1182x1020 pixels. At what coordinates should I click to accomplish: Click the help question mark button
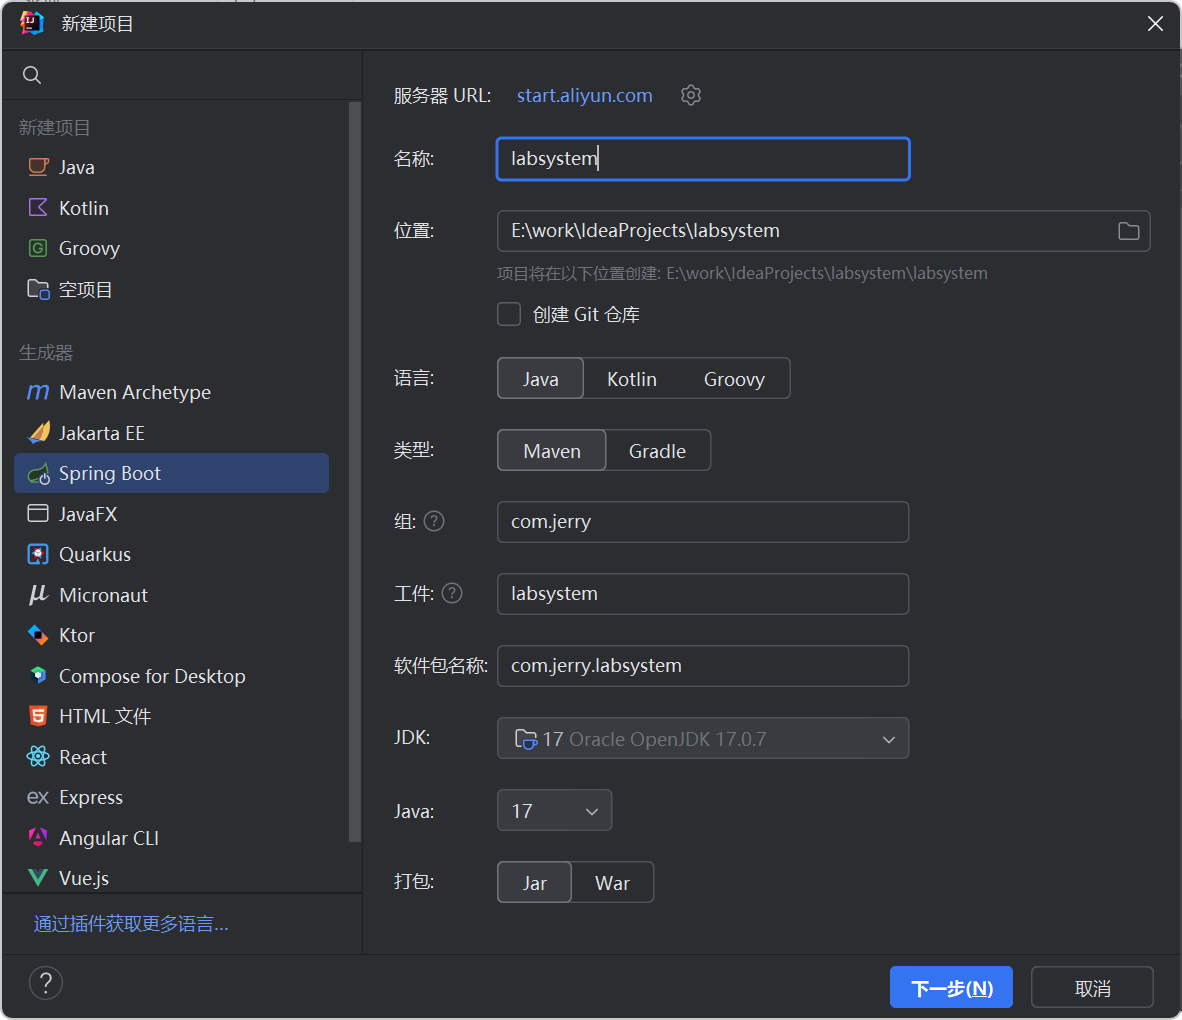(x=46, y=983)
